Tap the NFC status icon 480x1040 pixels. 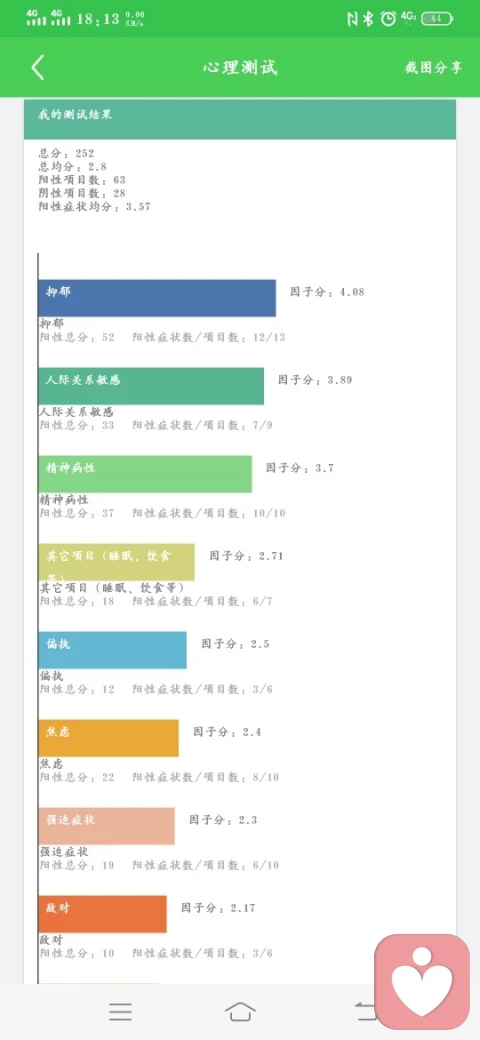point(352,19)
